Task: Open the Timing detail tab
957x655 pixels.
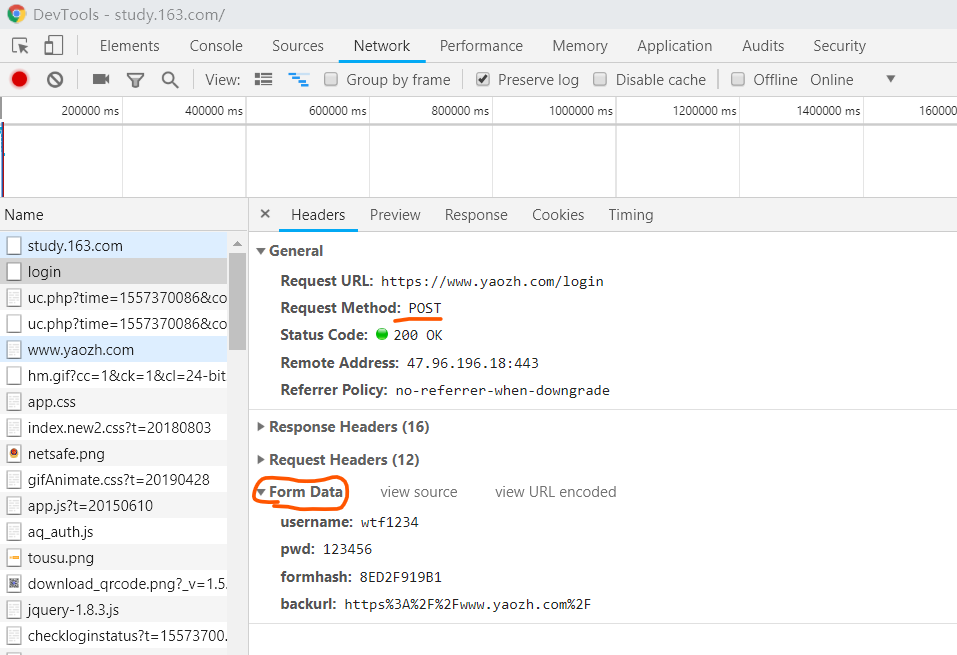Action: click(630, 215)
